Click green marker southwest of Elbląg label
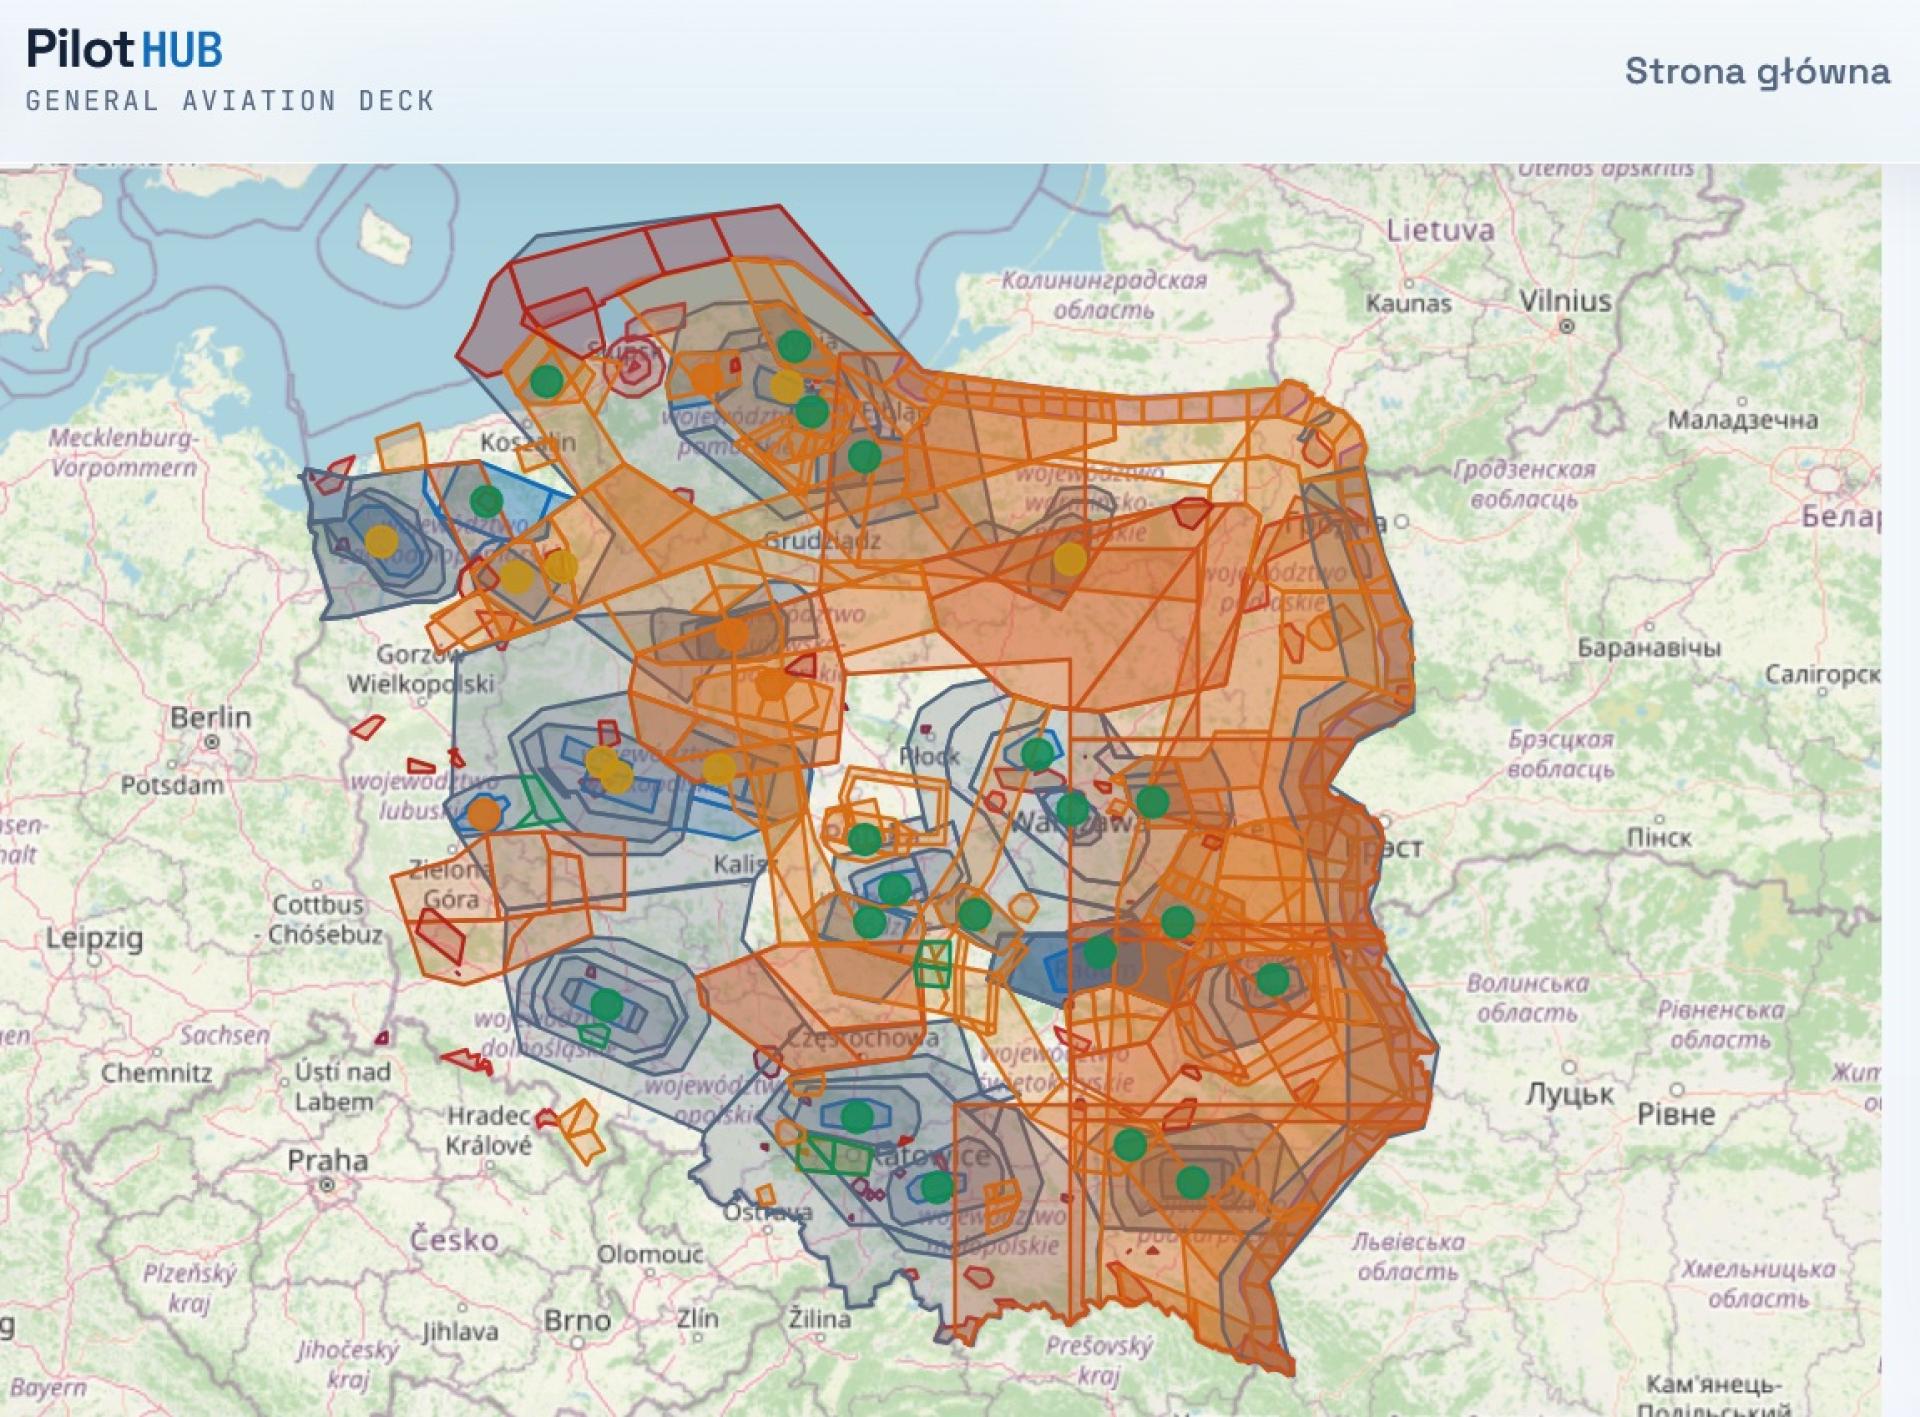 tap(864, 456)
